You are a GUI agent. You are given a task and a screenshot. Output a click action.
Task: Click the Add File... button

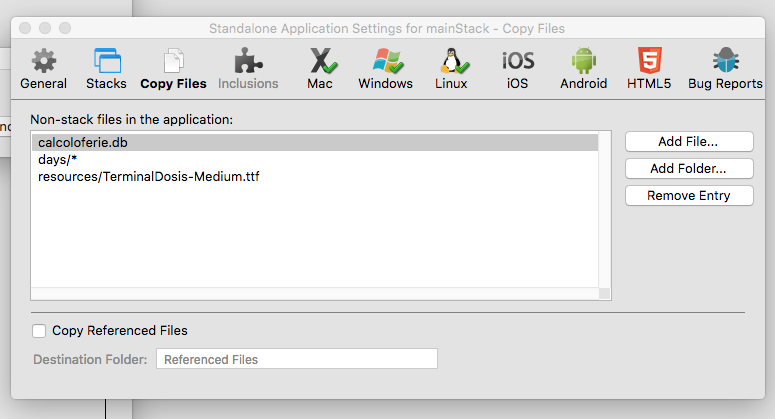(689, 142)
